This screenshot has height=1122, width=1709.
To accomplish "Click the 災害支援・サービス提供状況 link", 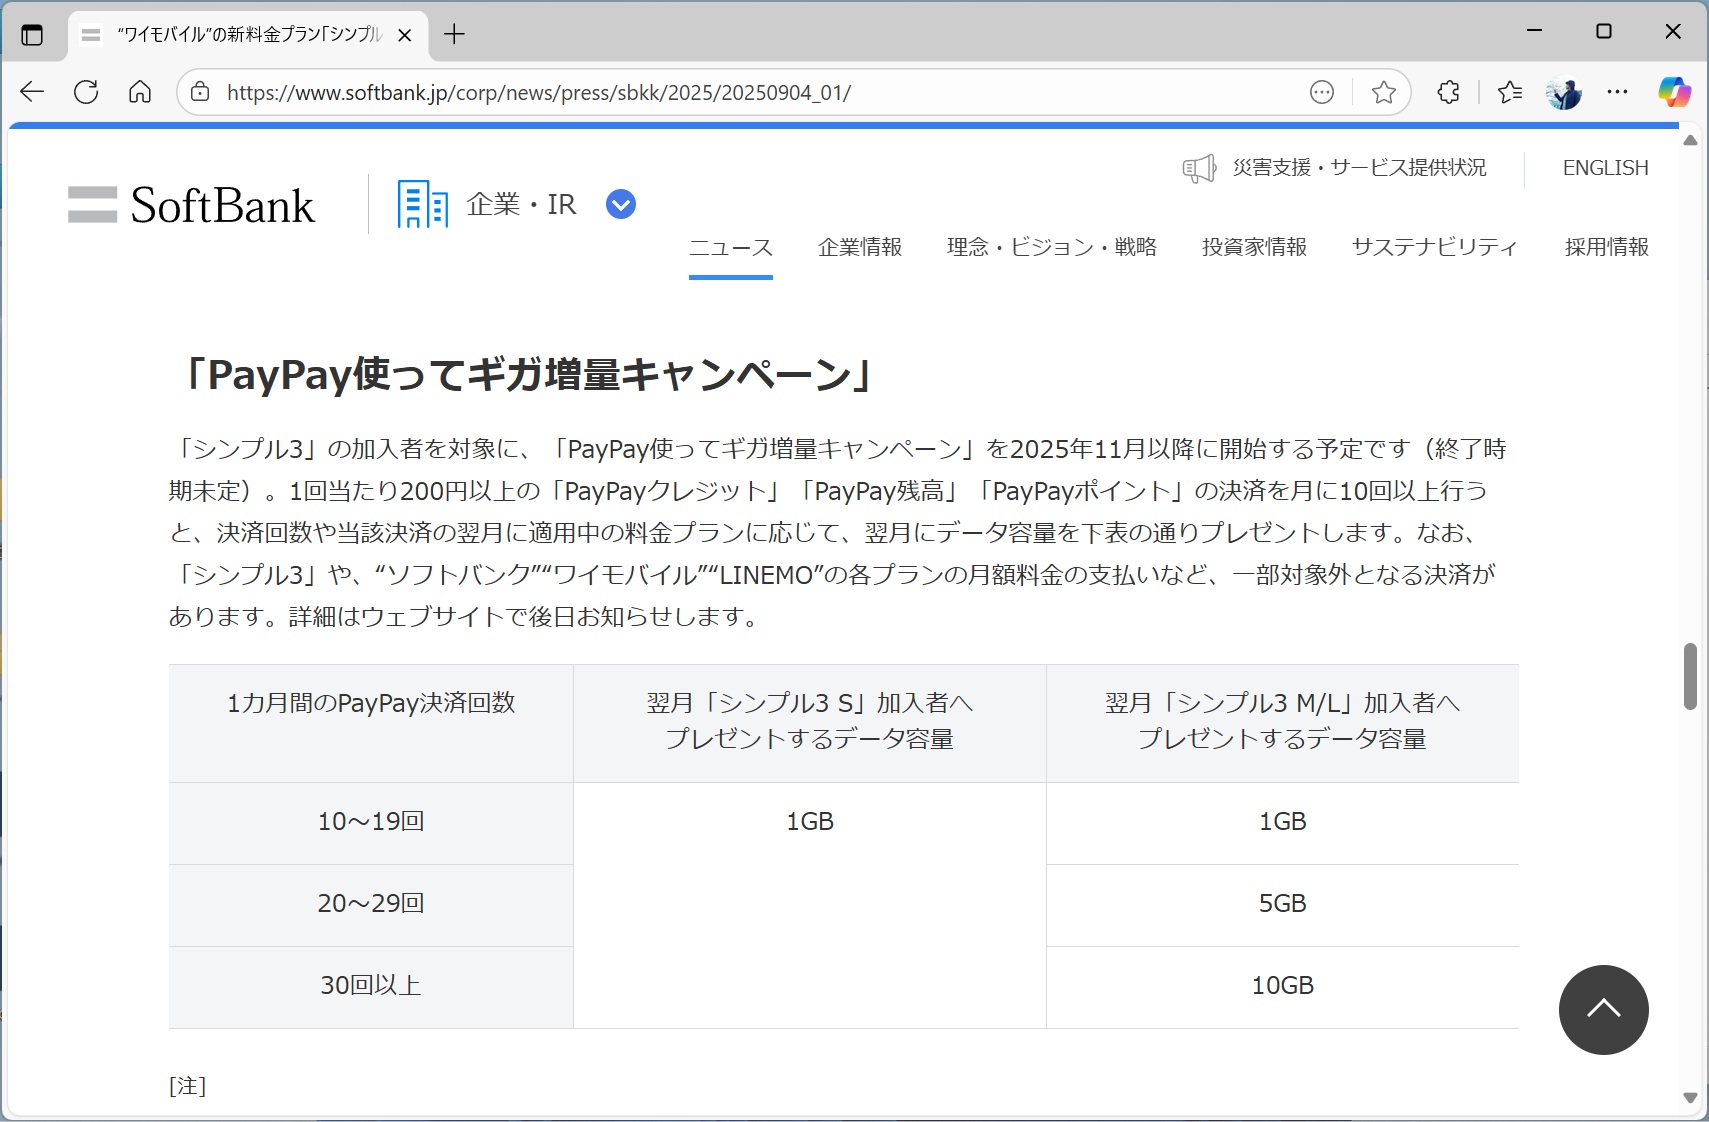I will [x=1360, y=167].
